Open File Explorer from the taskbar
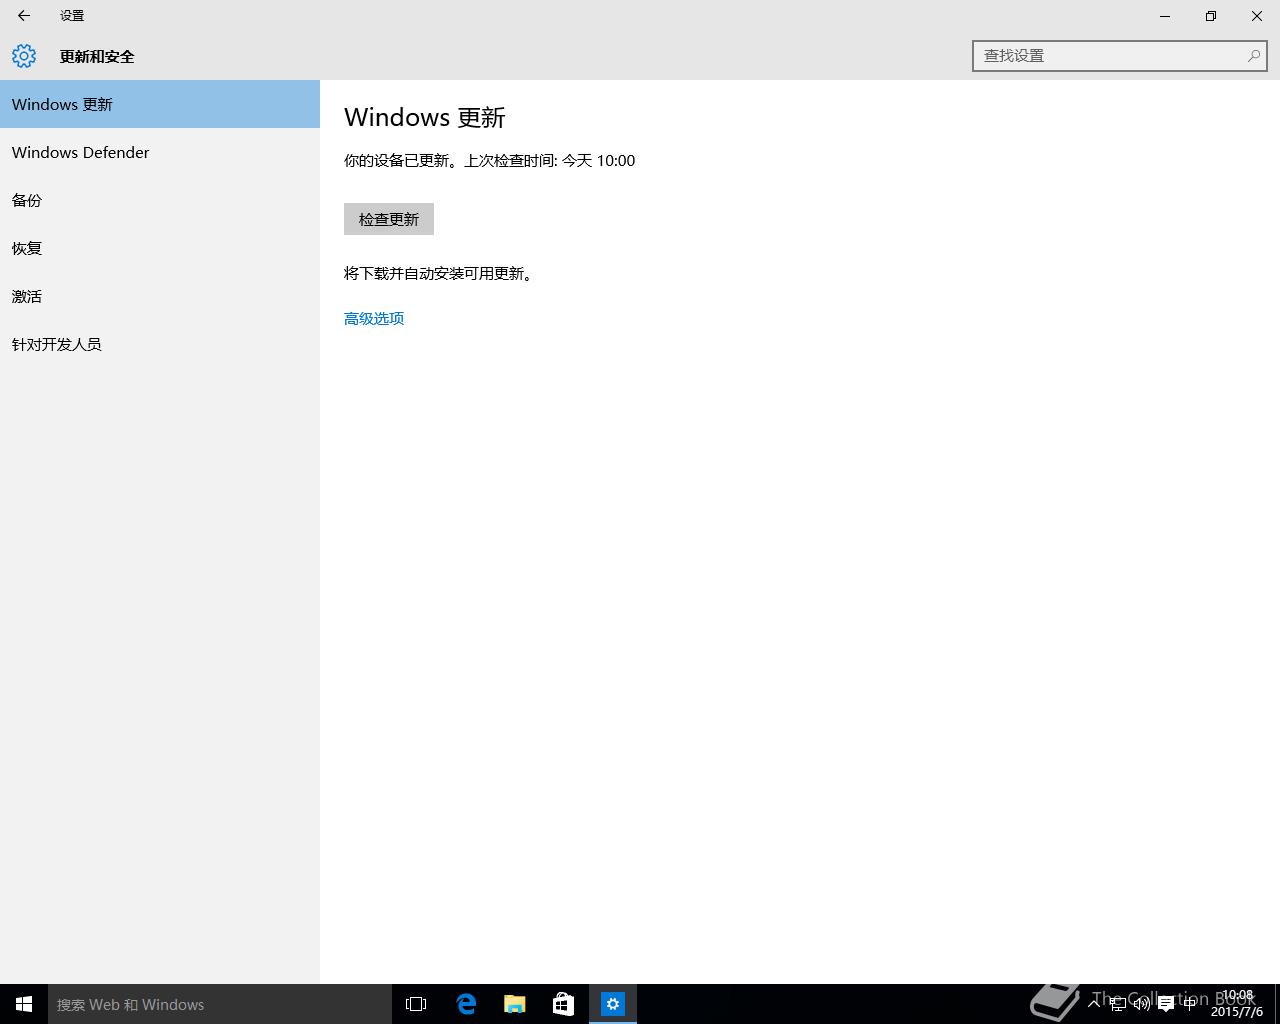This screenshot has height=1024, width=1280. click(515, 1004)
